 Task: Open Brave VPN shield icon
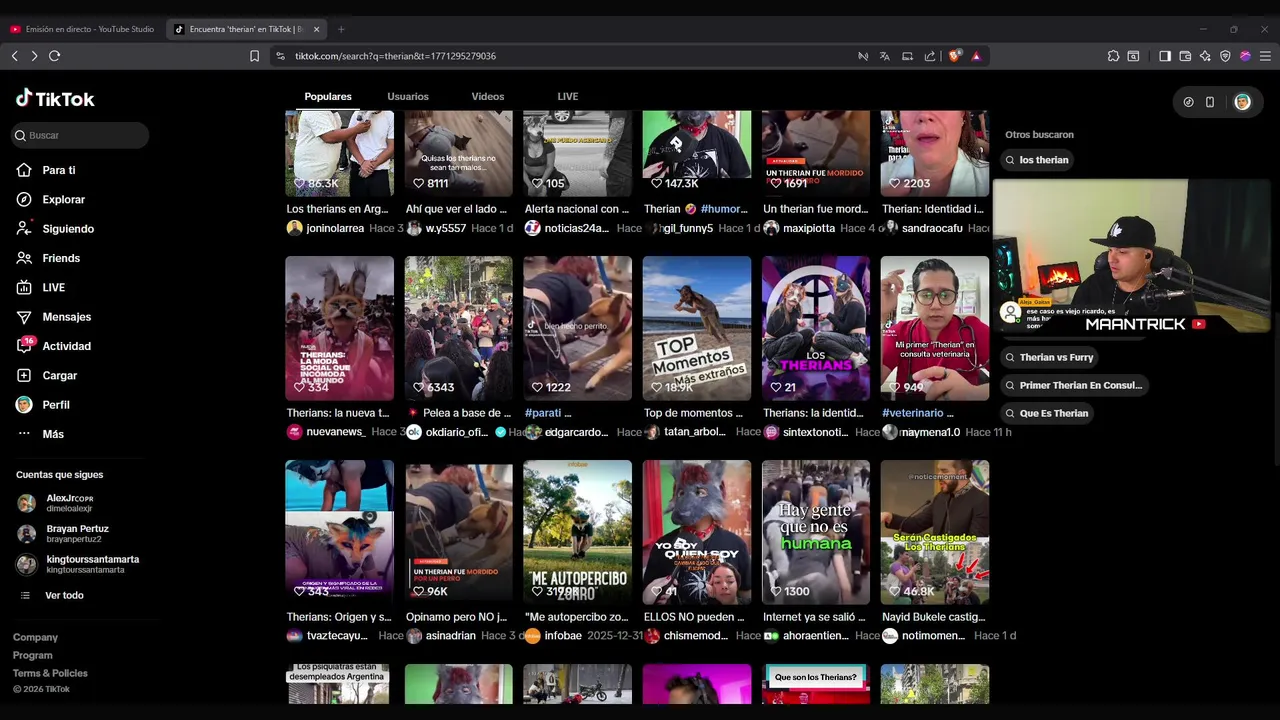tap(1225, 56)
